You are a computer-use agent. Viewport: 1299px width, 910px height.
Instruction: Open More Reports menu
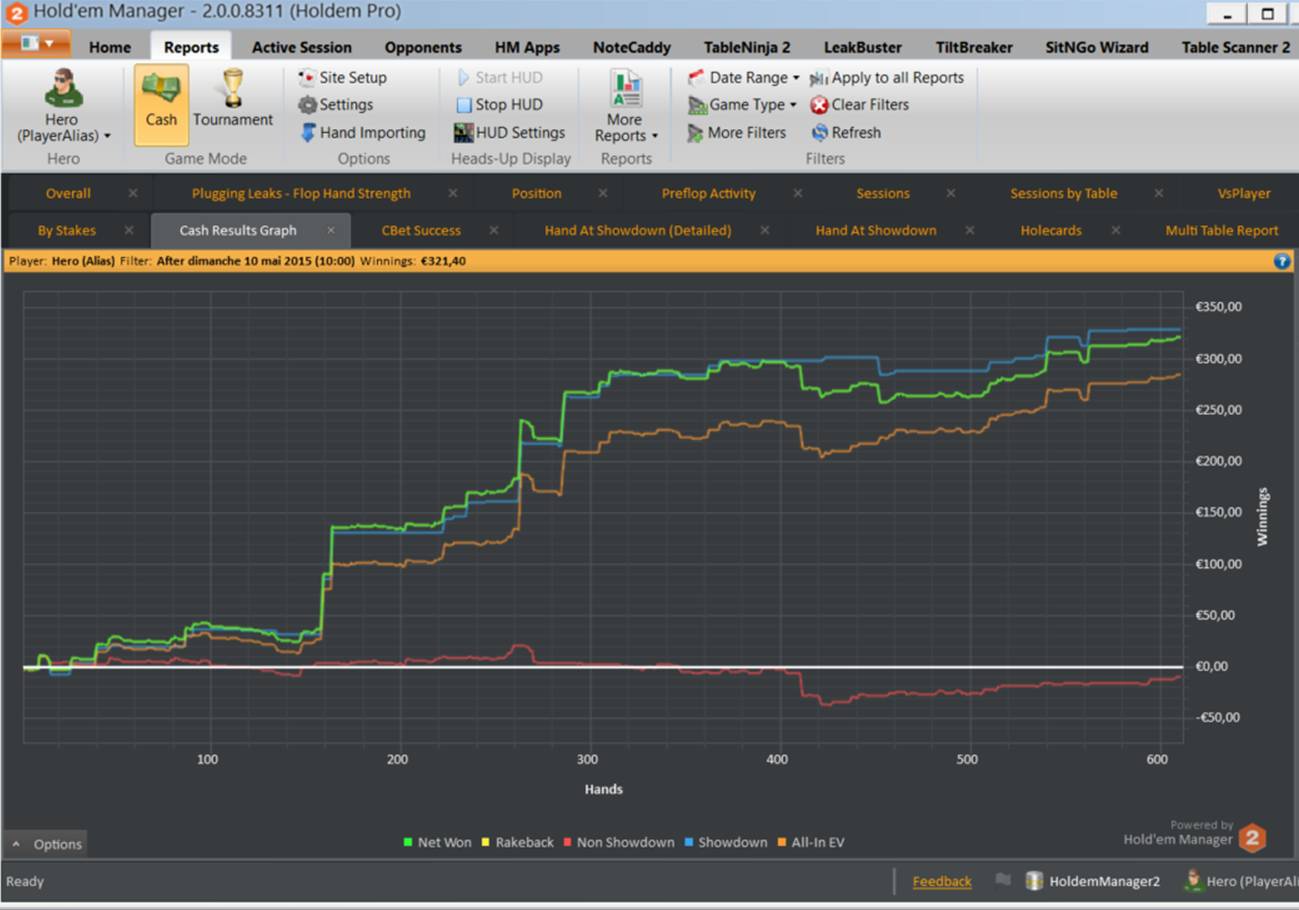coord(626,106)
